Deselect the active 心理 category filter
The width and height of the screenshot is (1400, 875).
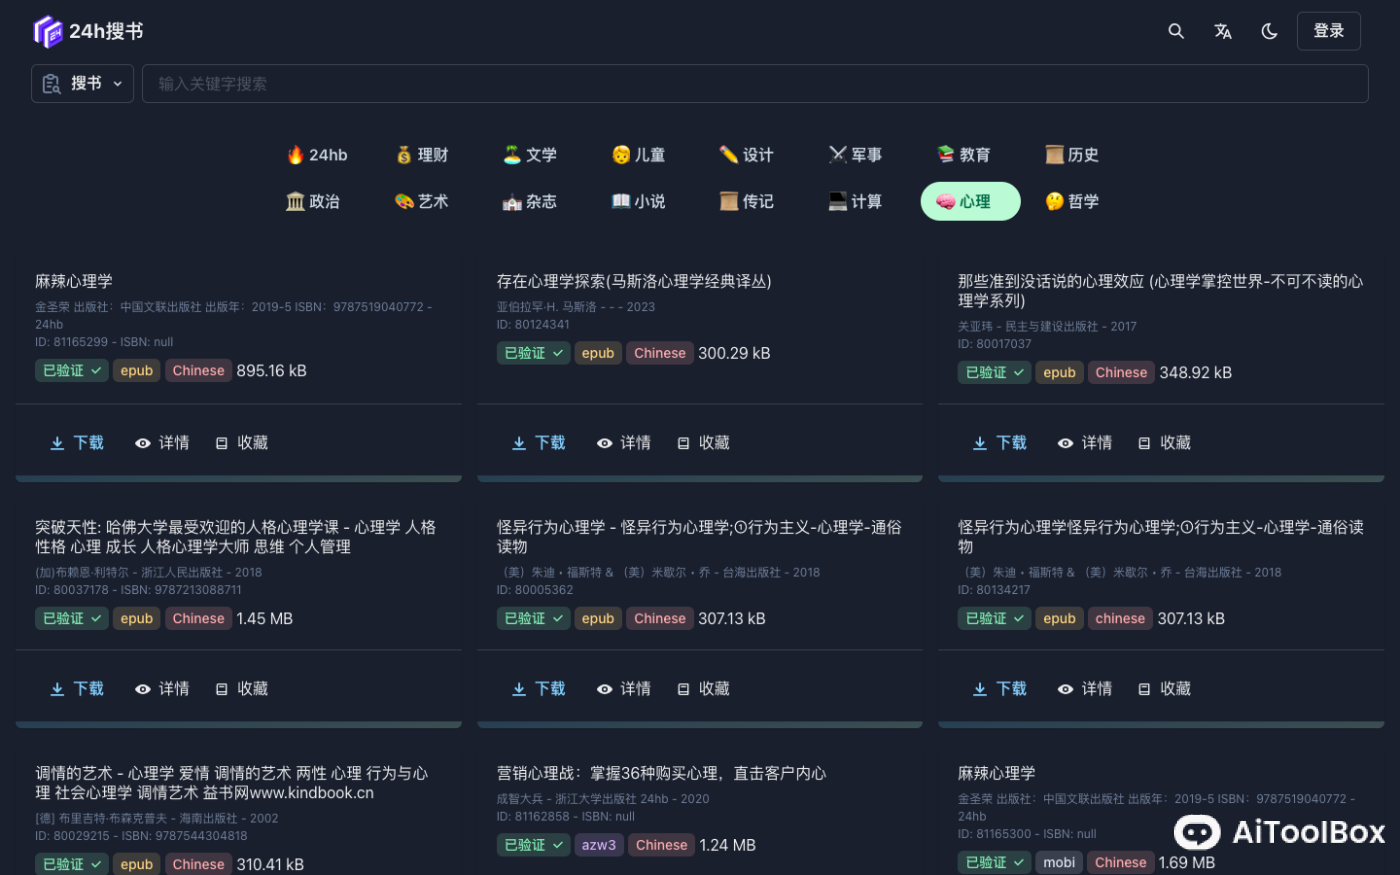tap(969, 201)
